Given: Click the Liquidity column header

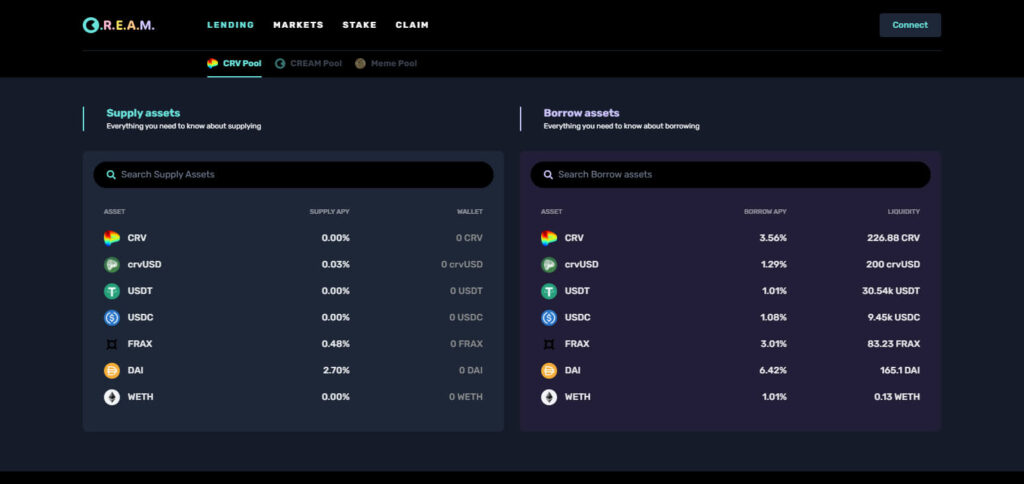Looking at the screenshot, I should pos(904,212).
